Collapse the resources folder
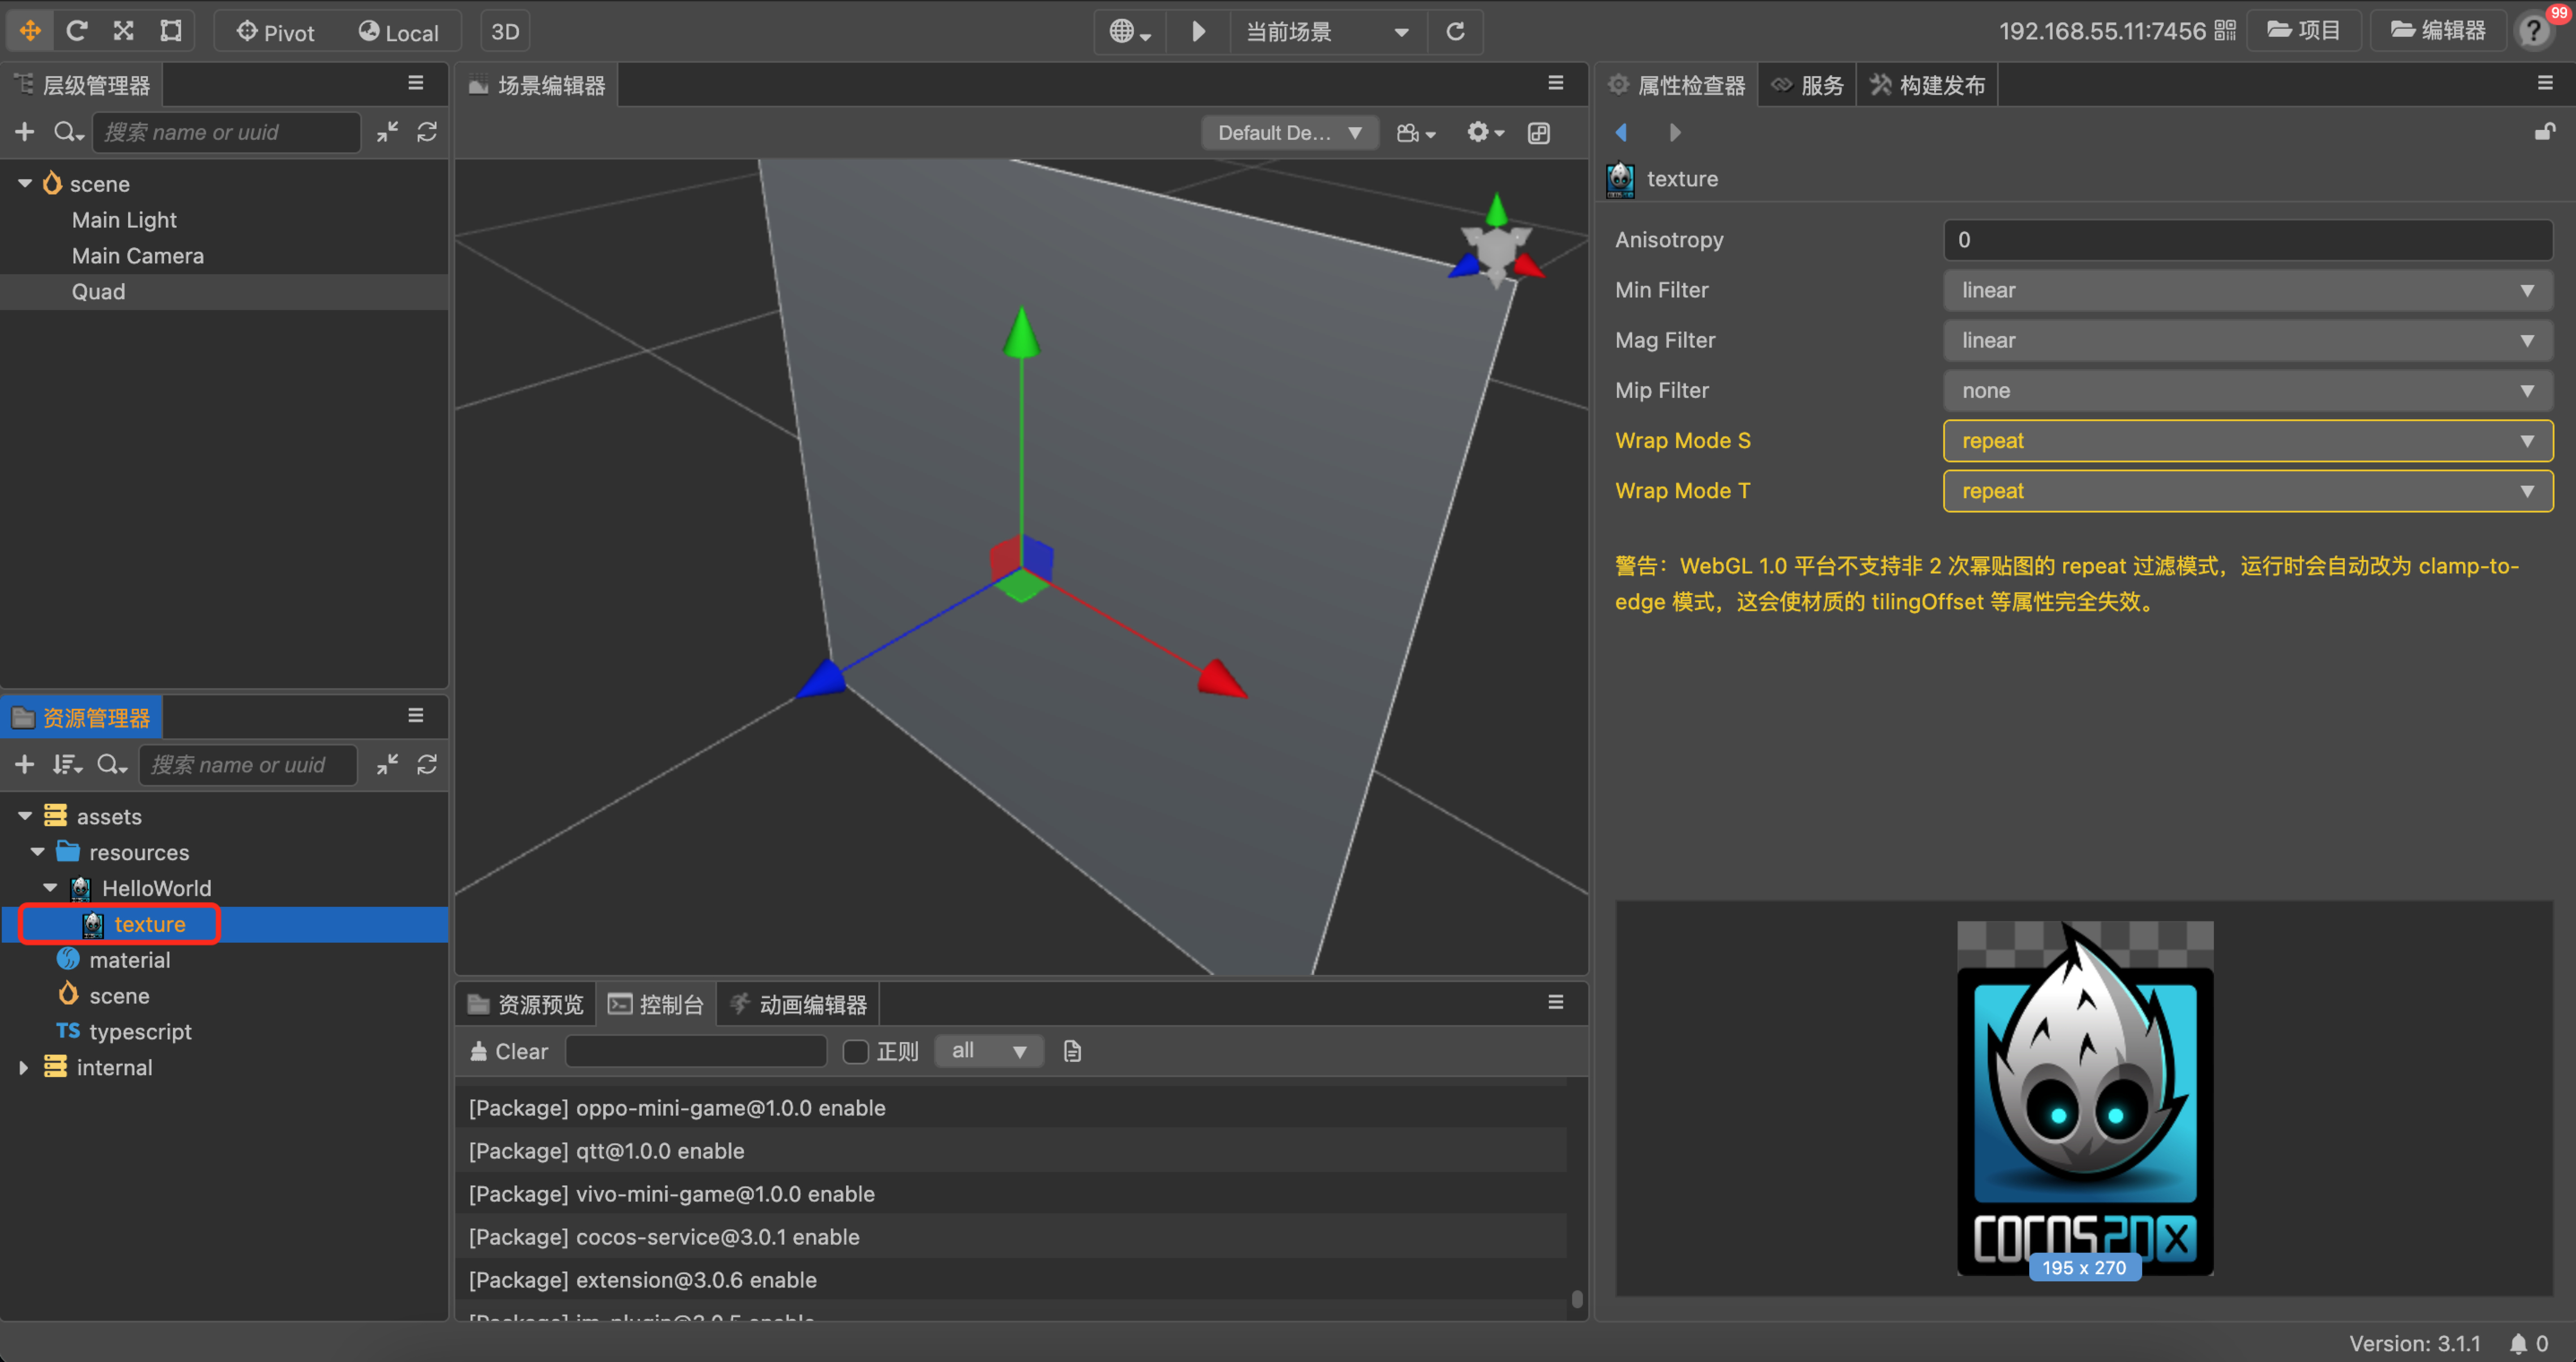Image resolution: width=2576 pixels, height=1362 pixels. [38, 852]
